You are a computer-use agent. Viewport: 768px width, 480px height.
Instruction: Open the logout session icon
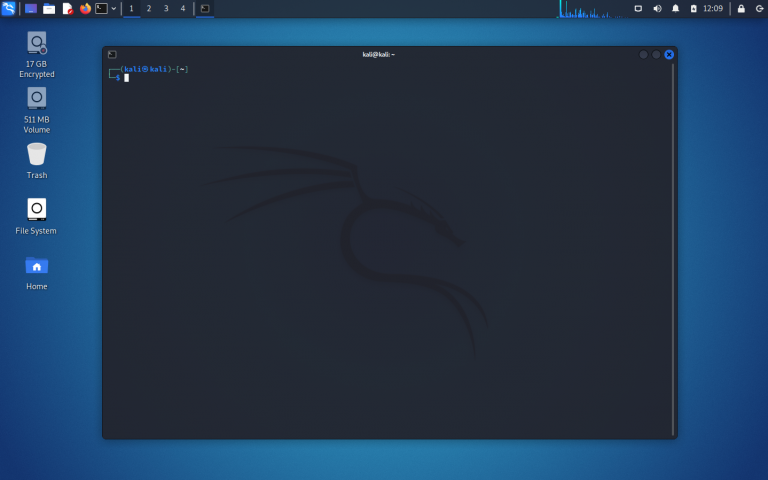pos(759,8)
